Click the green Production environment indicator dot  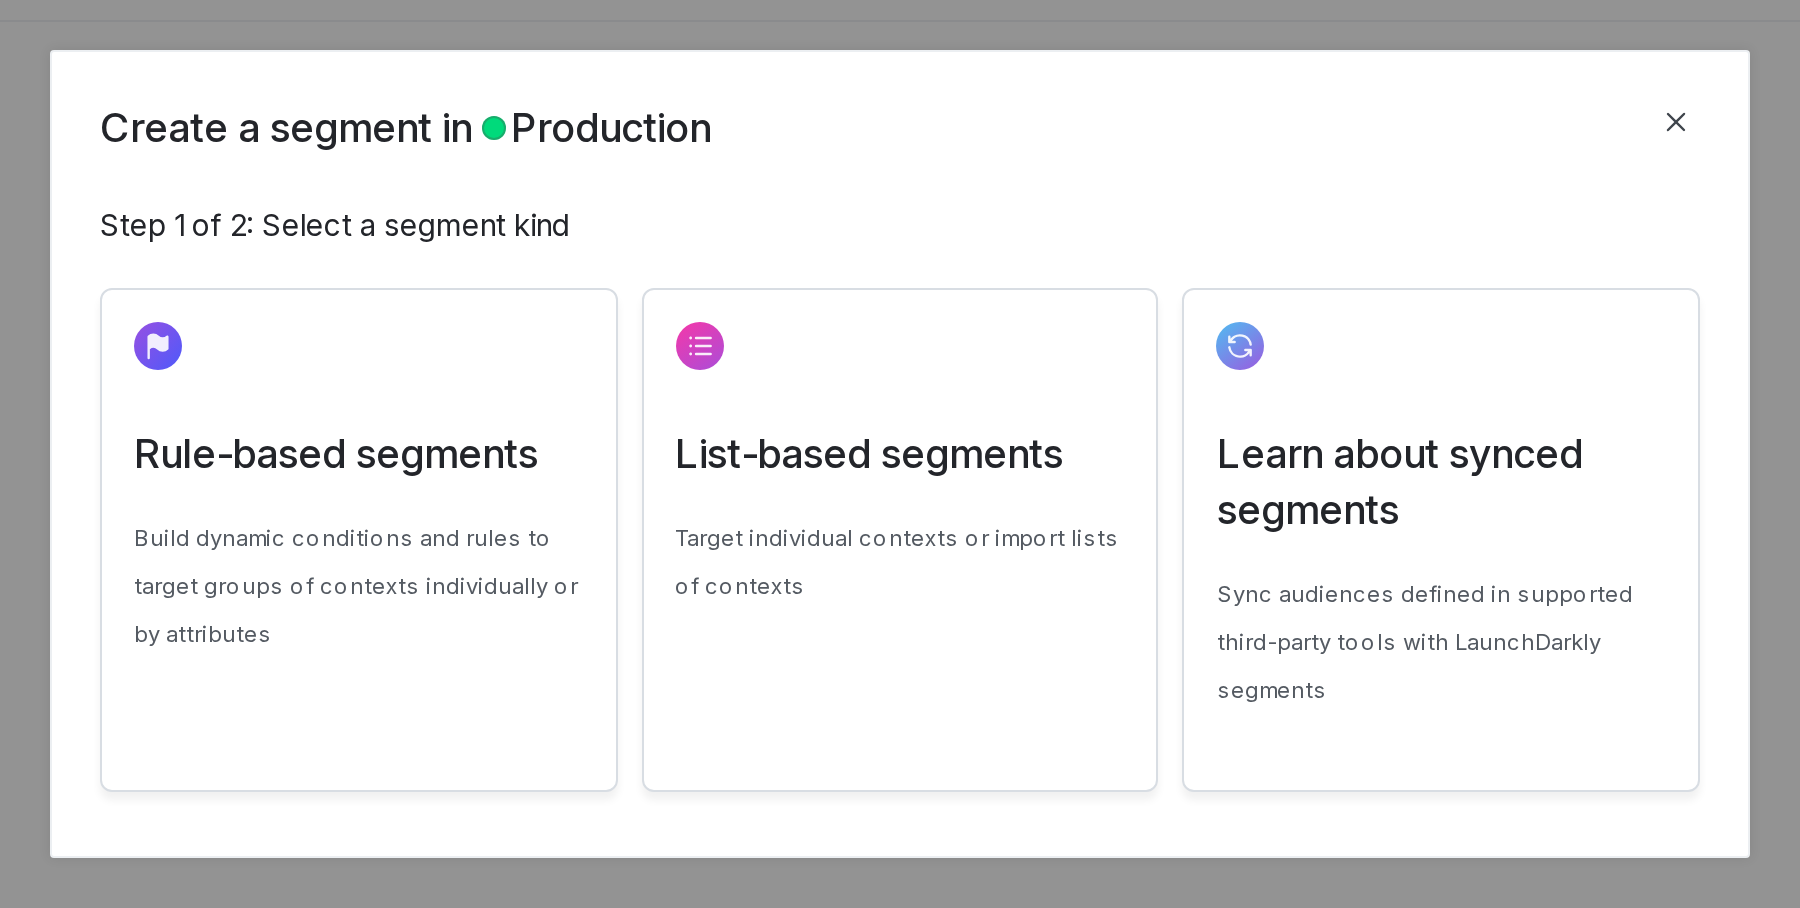point(493,128)
